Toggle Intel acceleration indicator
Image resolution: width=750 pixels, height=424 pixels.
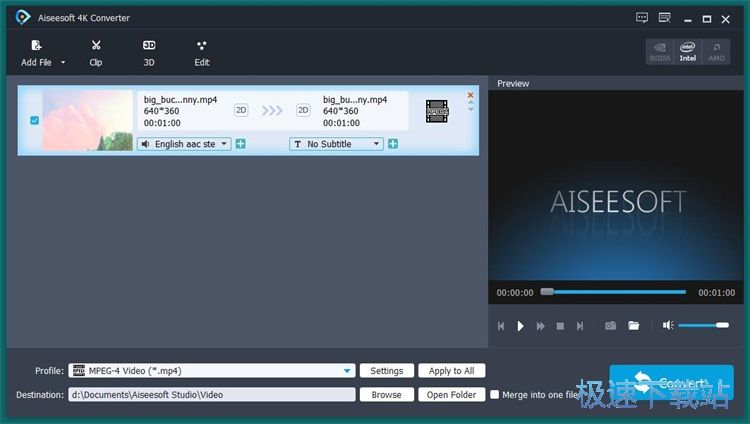point(687,52)
